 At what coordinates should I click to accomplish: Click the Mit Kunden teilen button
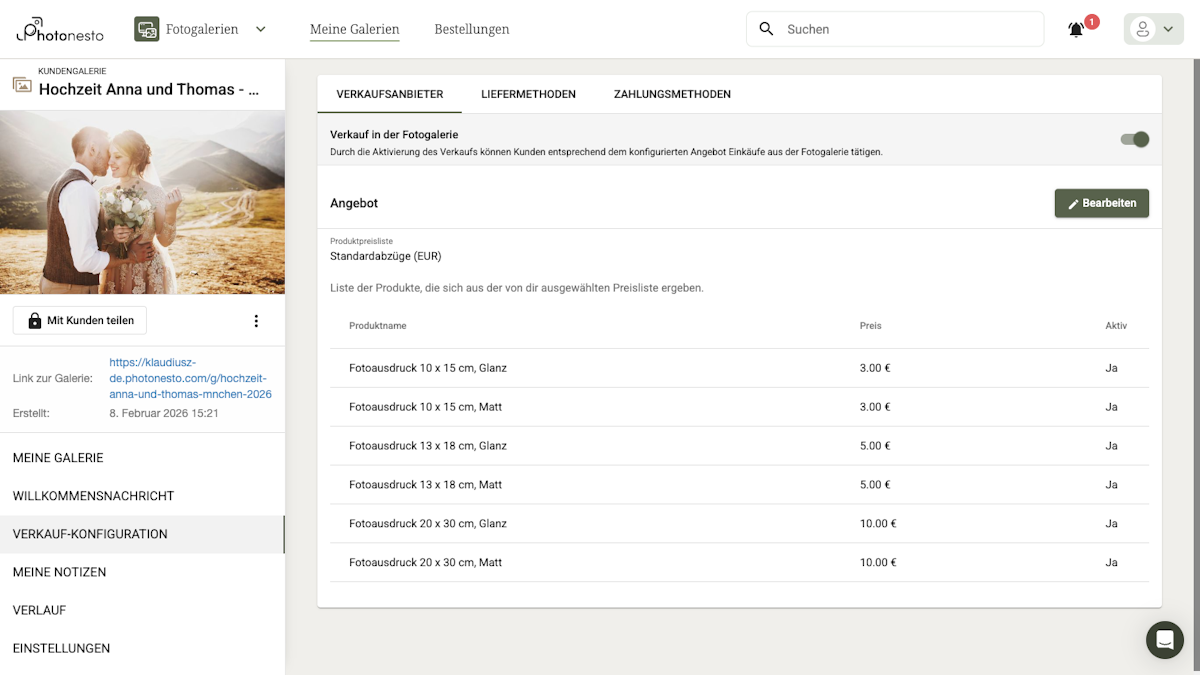(79, 320)
